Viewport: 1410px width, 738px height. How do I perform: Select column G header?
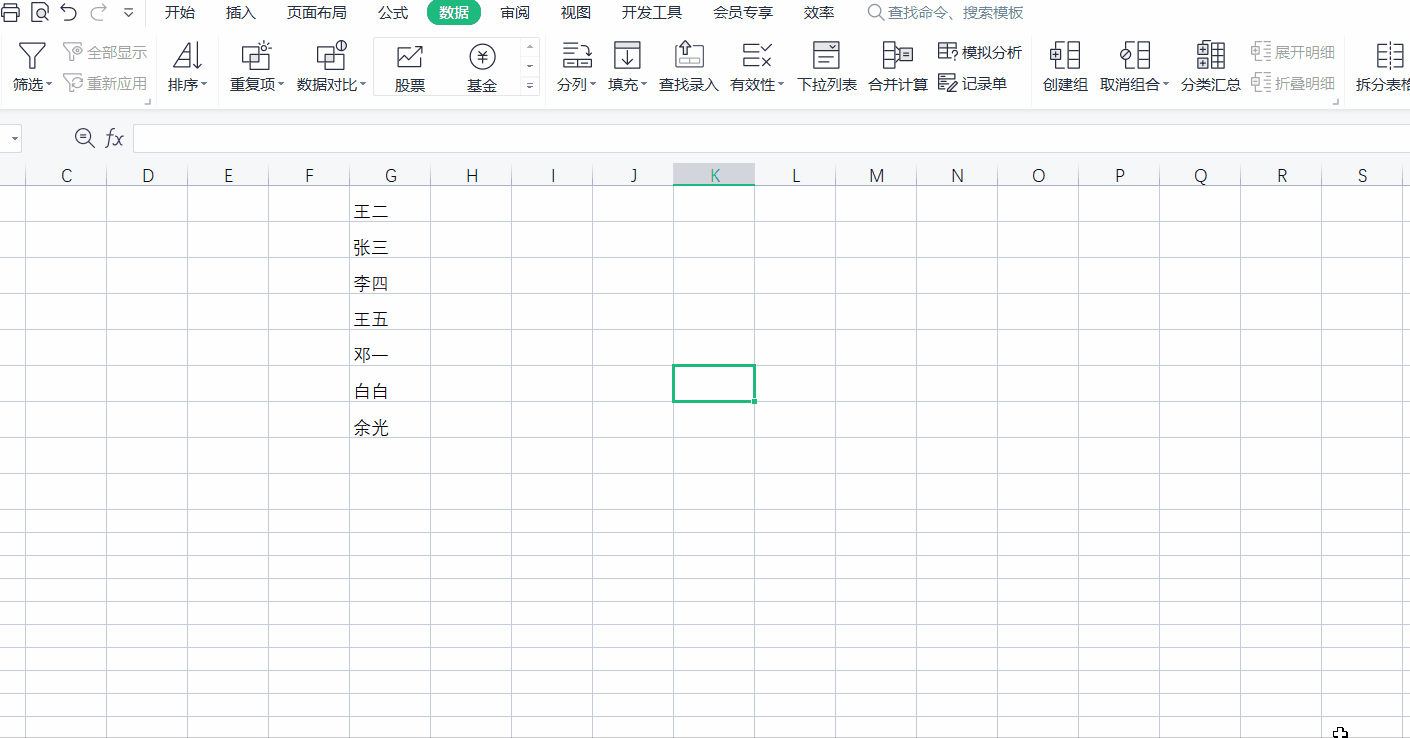[390, 175]
